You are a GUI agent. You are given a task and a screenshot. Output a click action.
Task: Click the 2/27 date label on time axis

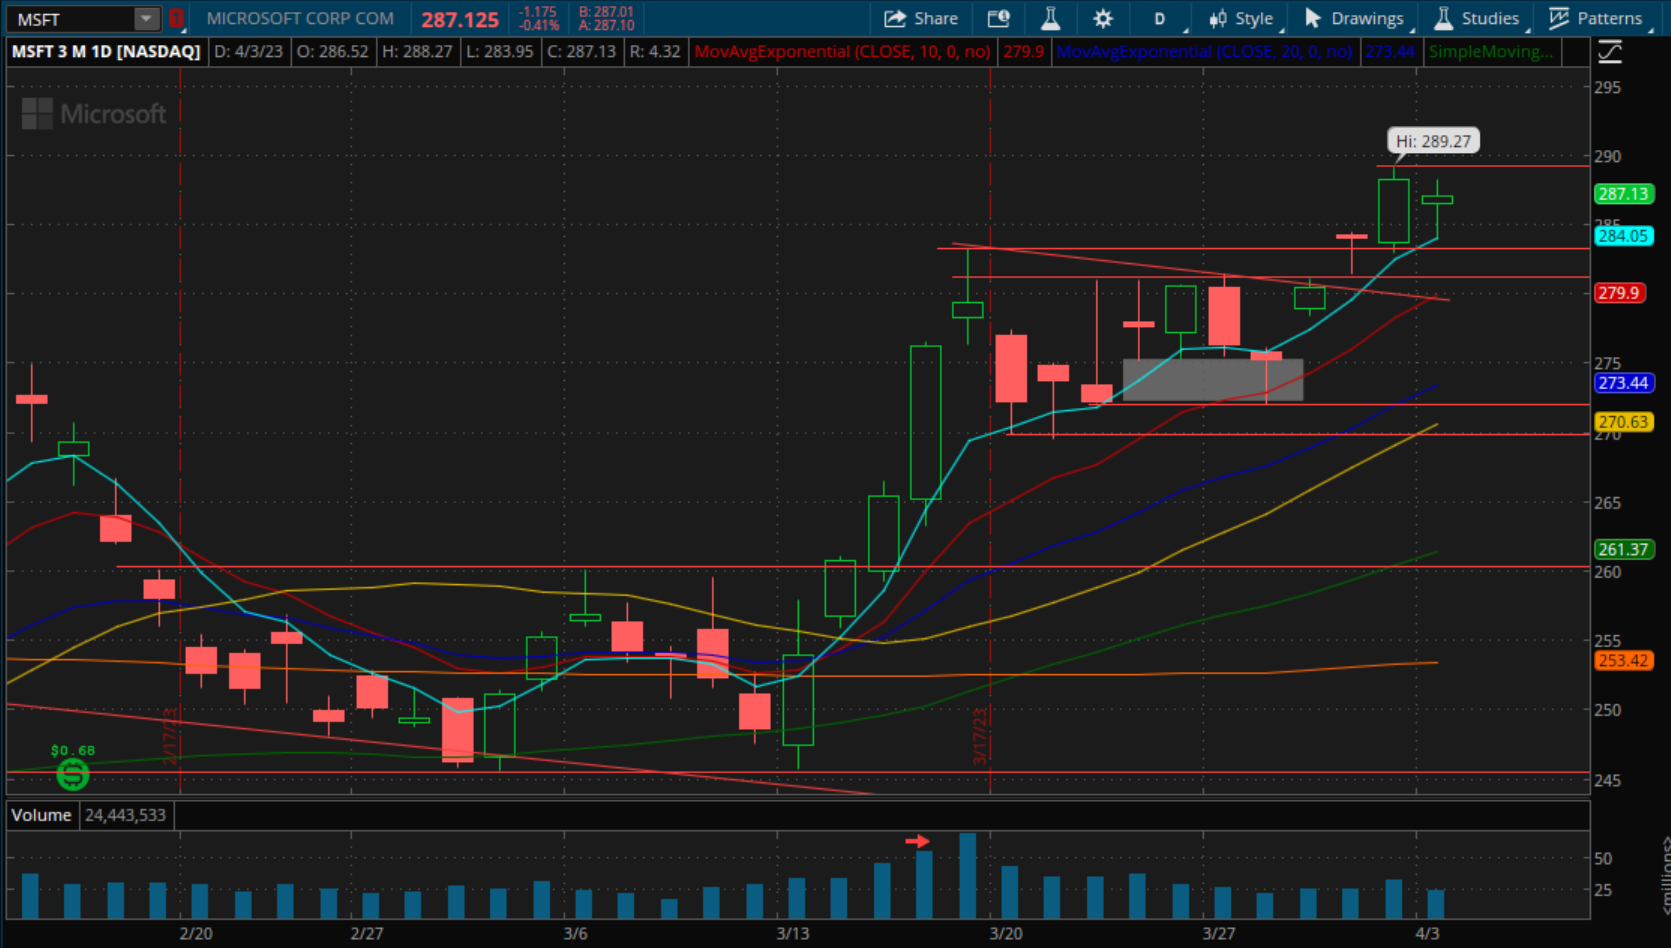(367, 933)
